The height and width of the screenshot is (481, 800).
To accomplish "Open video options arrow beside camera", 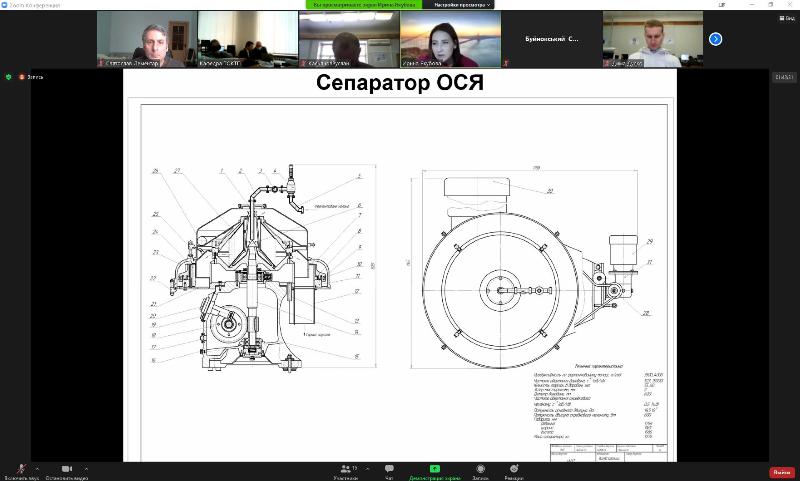I will click(x=86, y=468).
